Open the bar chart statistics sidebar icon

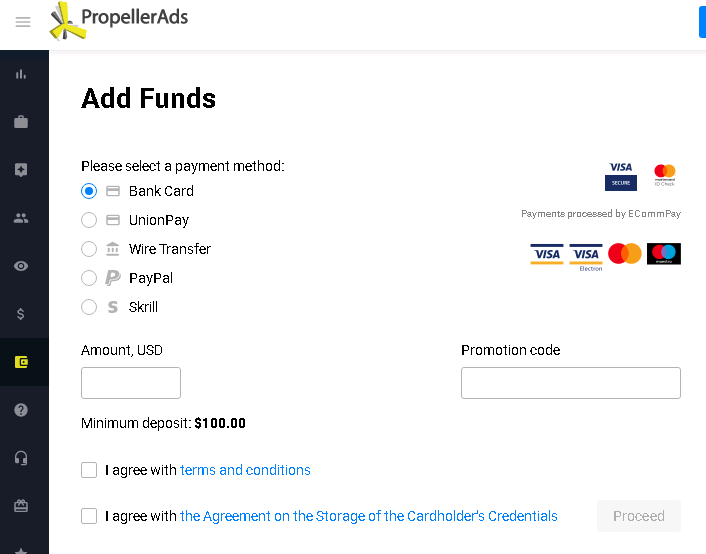(21, 74)
